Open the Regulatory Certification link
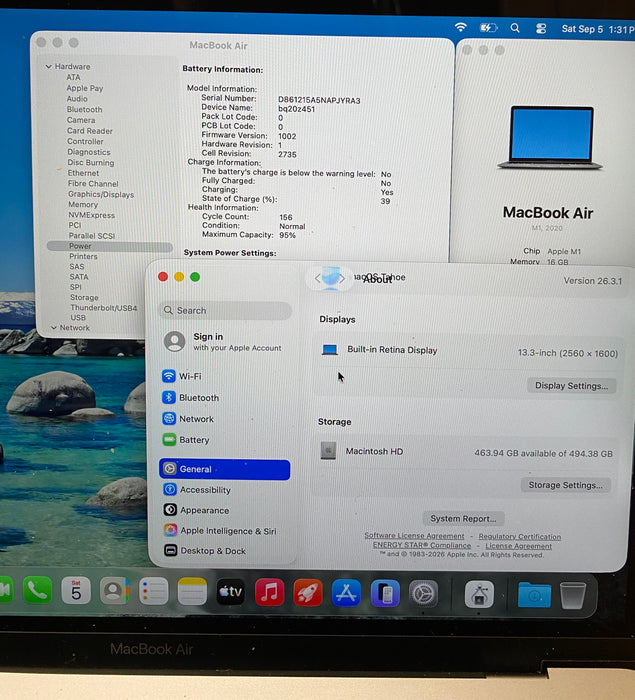 (x=520, y=537)
